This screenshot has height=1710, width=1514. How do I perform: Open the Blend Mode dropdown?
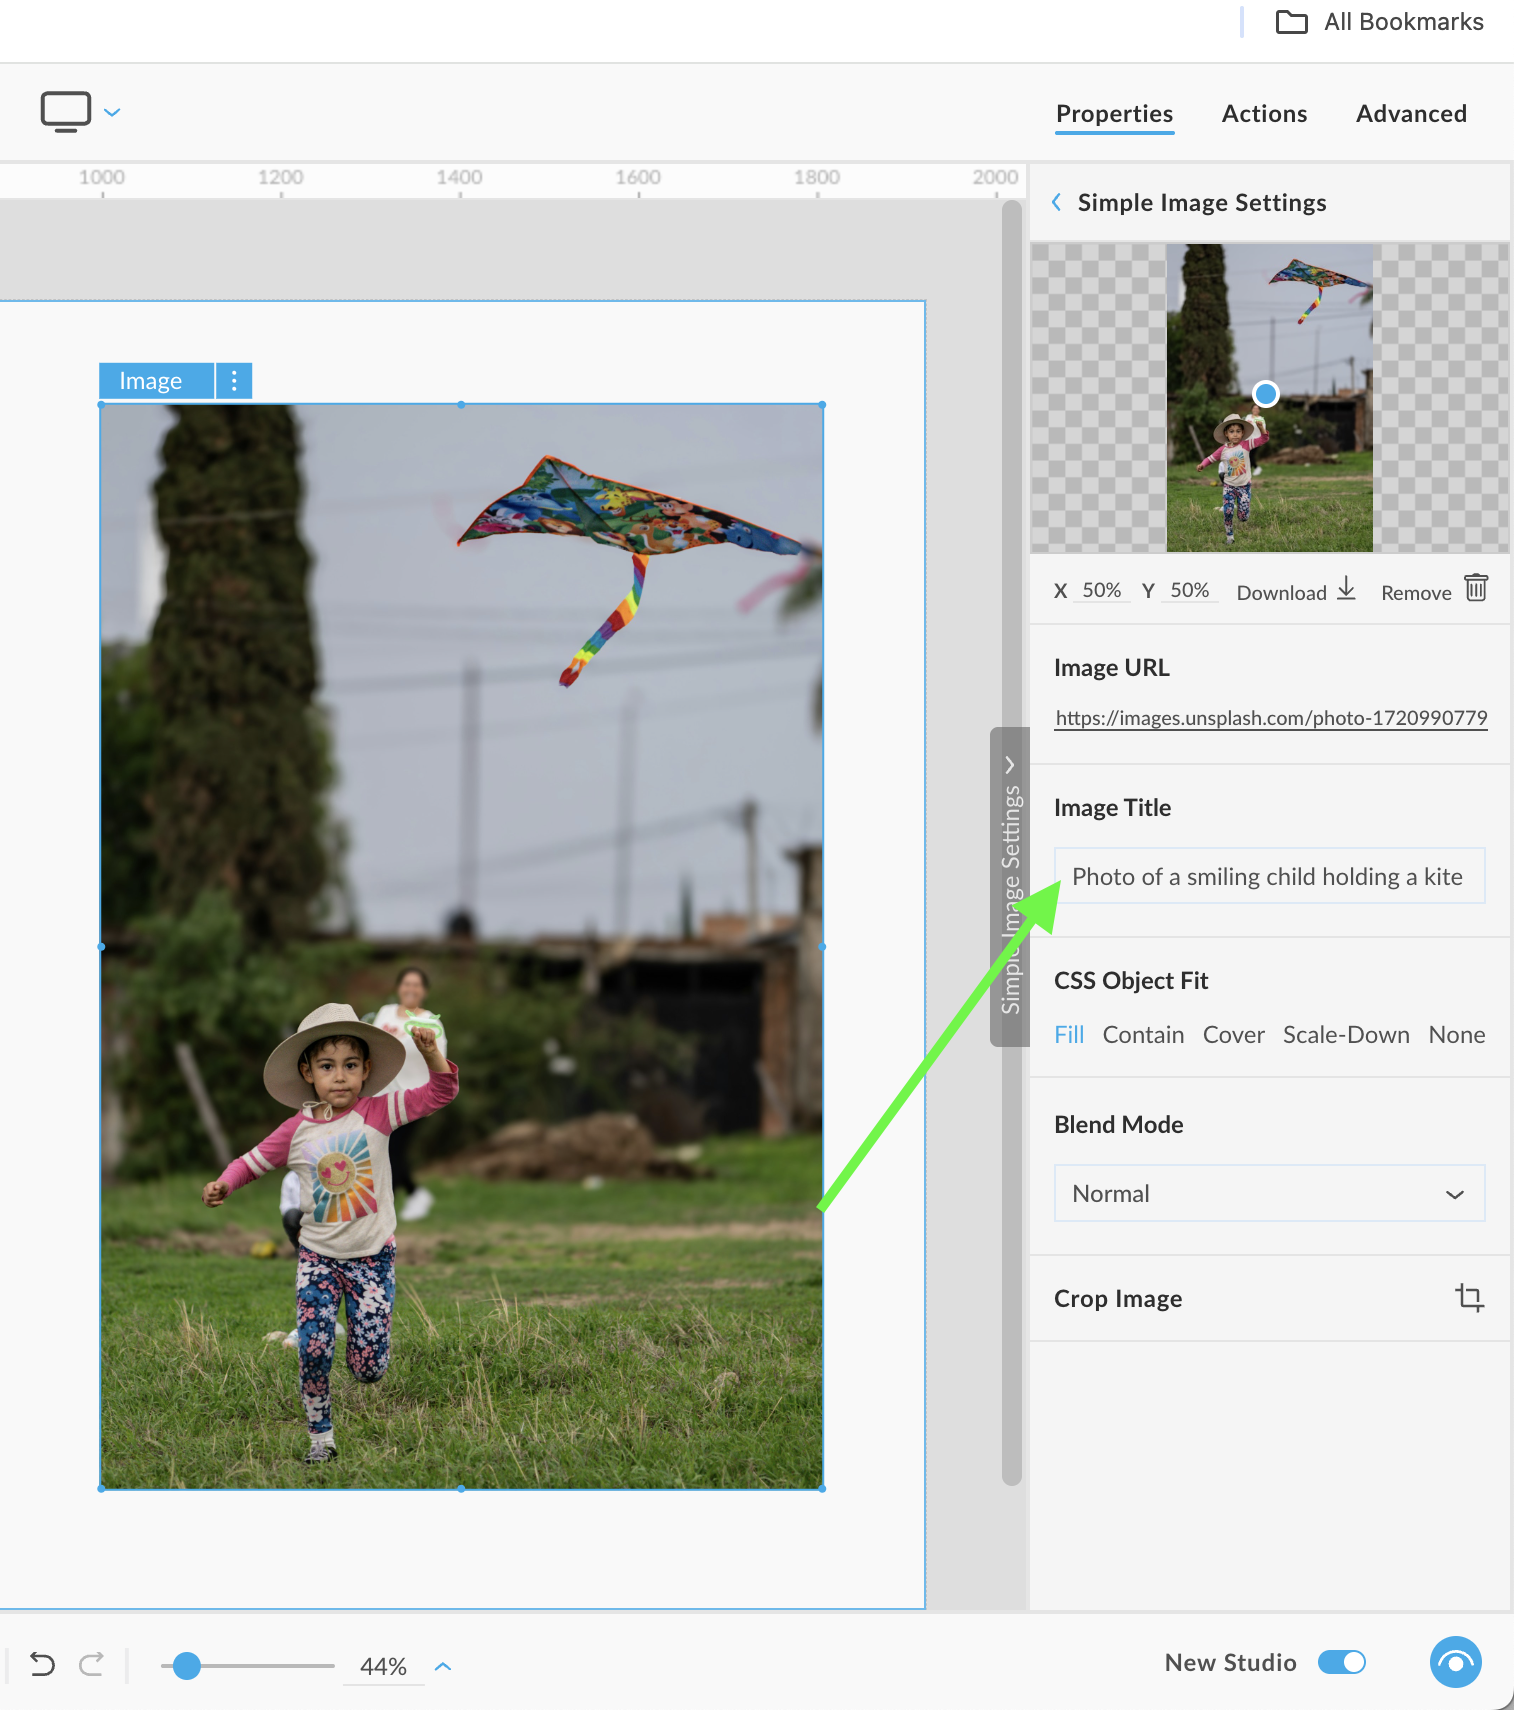pos(1269,1193)
